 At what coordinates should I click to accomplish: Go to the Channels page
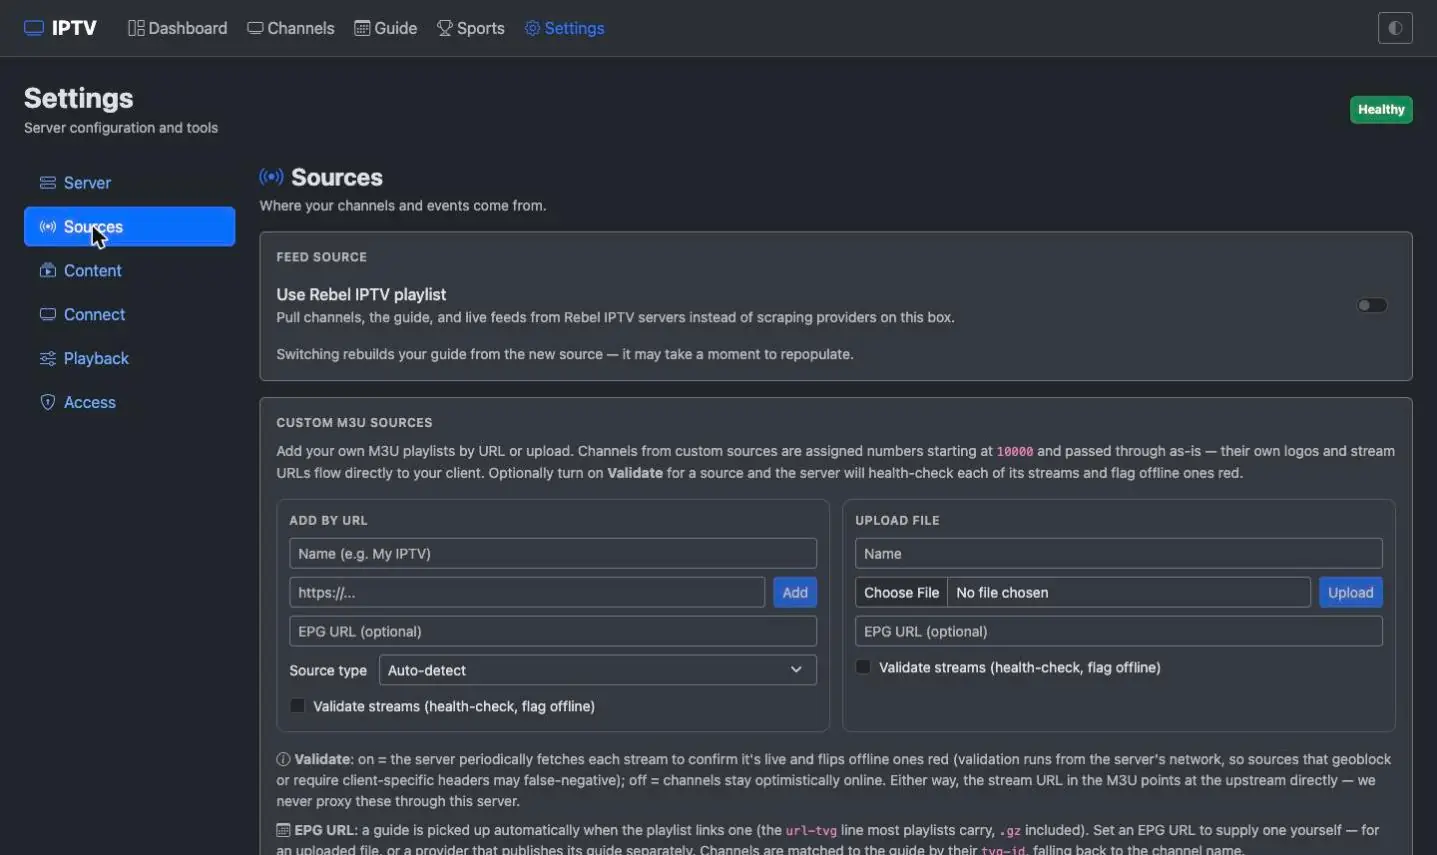tap(291, 28)
